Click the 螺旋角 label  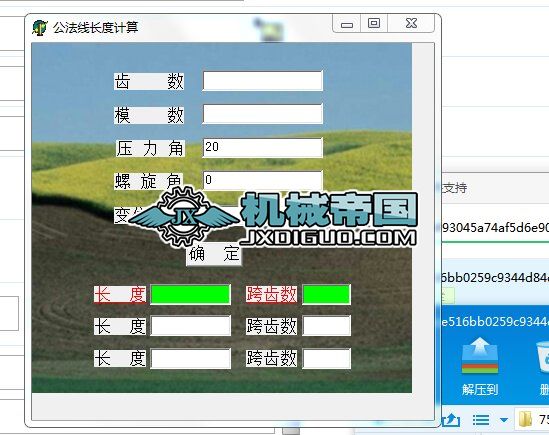coord(148,181)
